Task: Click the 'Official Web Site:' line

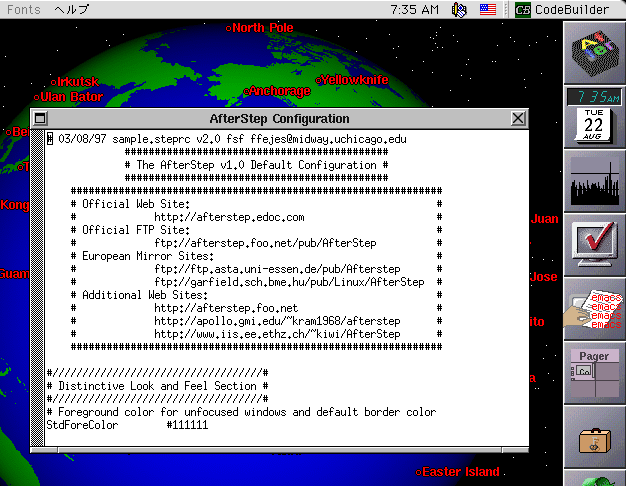Action: pos(136,204)
